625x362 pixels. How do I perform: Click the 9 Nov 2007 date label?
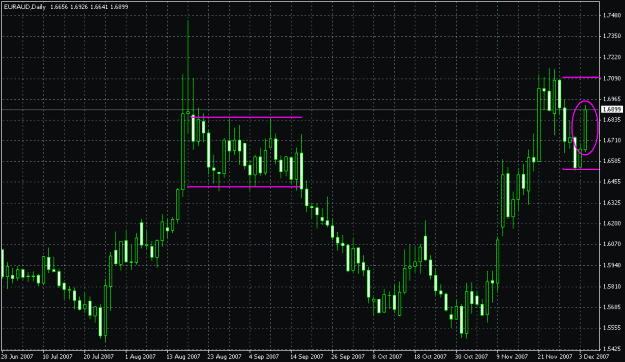tap(512, 356)
